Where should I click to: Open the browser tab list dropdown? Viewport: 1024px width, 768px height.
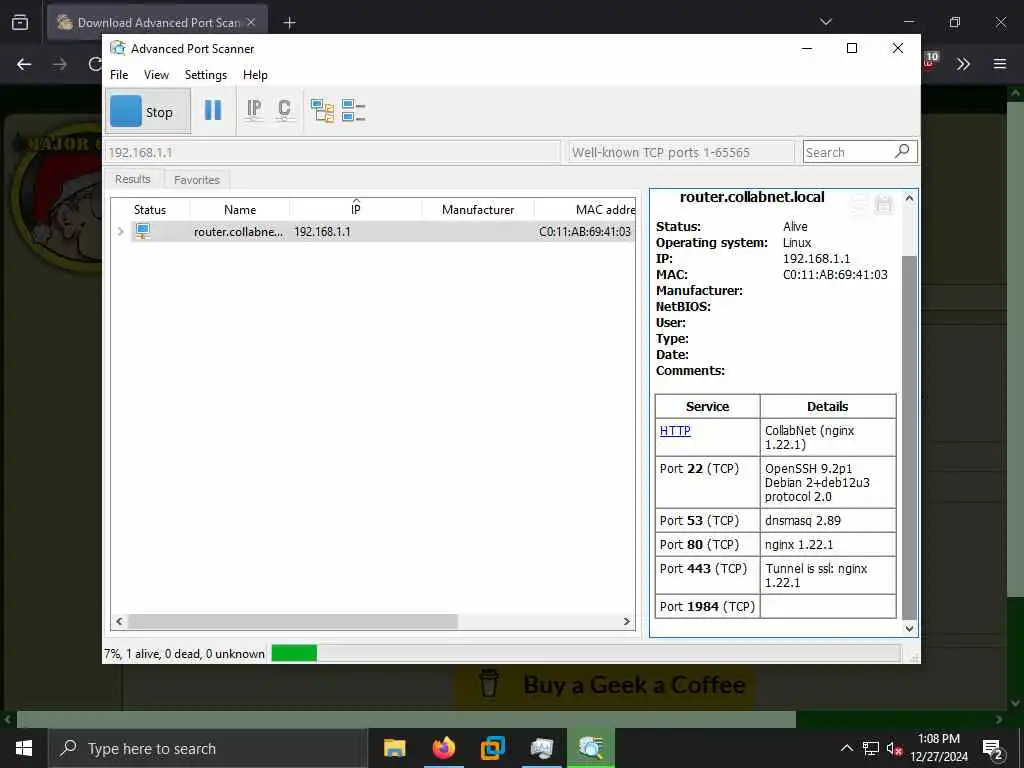click(825, 22)
